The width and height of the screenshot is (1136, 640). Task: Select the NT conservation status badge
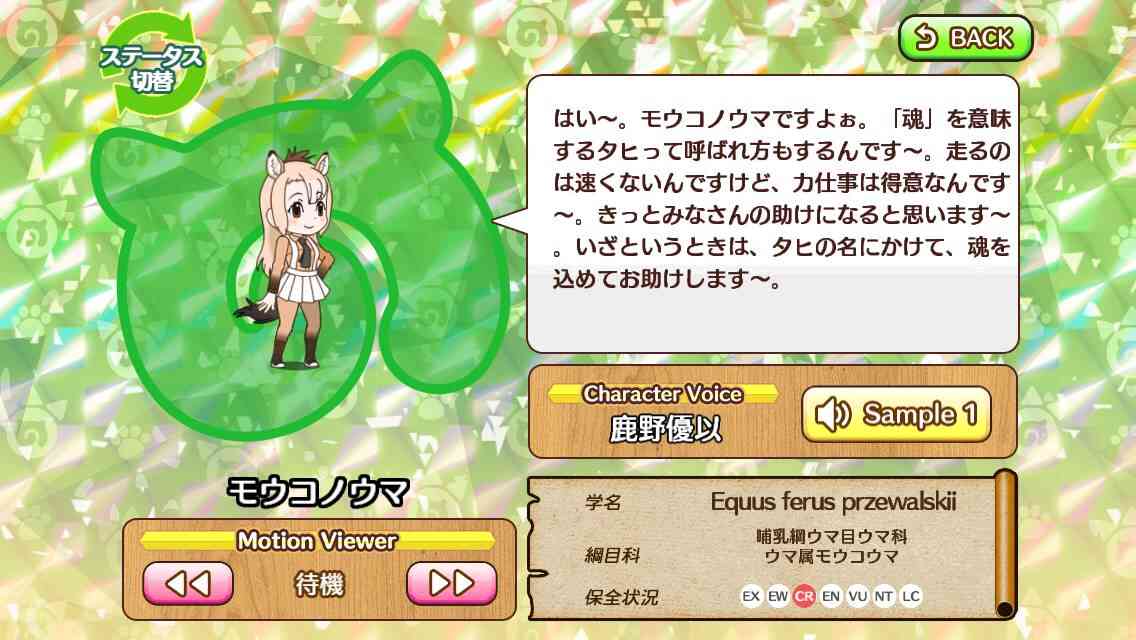click(884, 597)
